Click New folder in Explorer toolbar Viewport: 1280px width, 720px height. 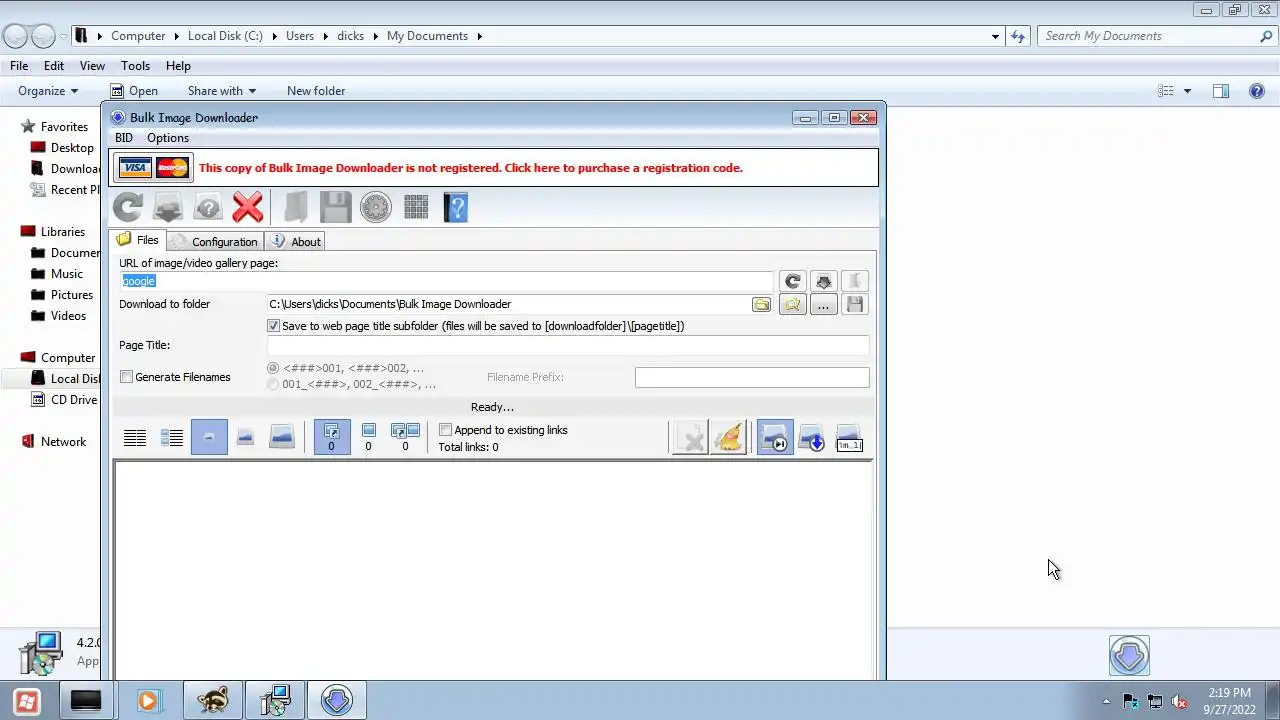[x=316, y=91]
